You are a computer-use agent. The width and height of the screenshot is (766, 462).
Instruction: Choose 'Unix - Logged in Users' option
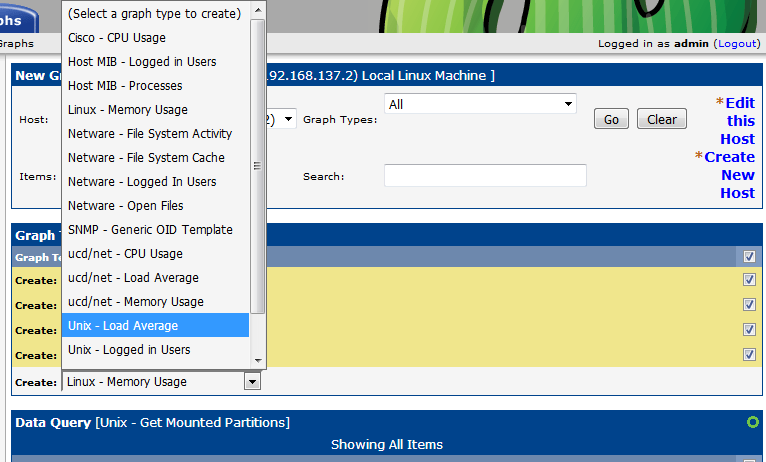(155, 349)
